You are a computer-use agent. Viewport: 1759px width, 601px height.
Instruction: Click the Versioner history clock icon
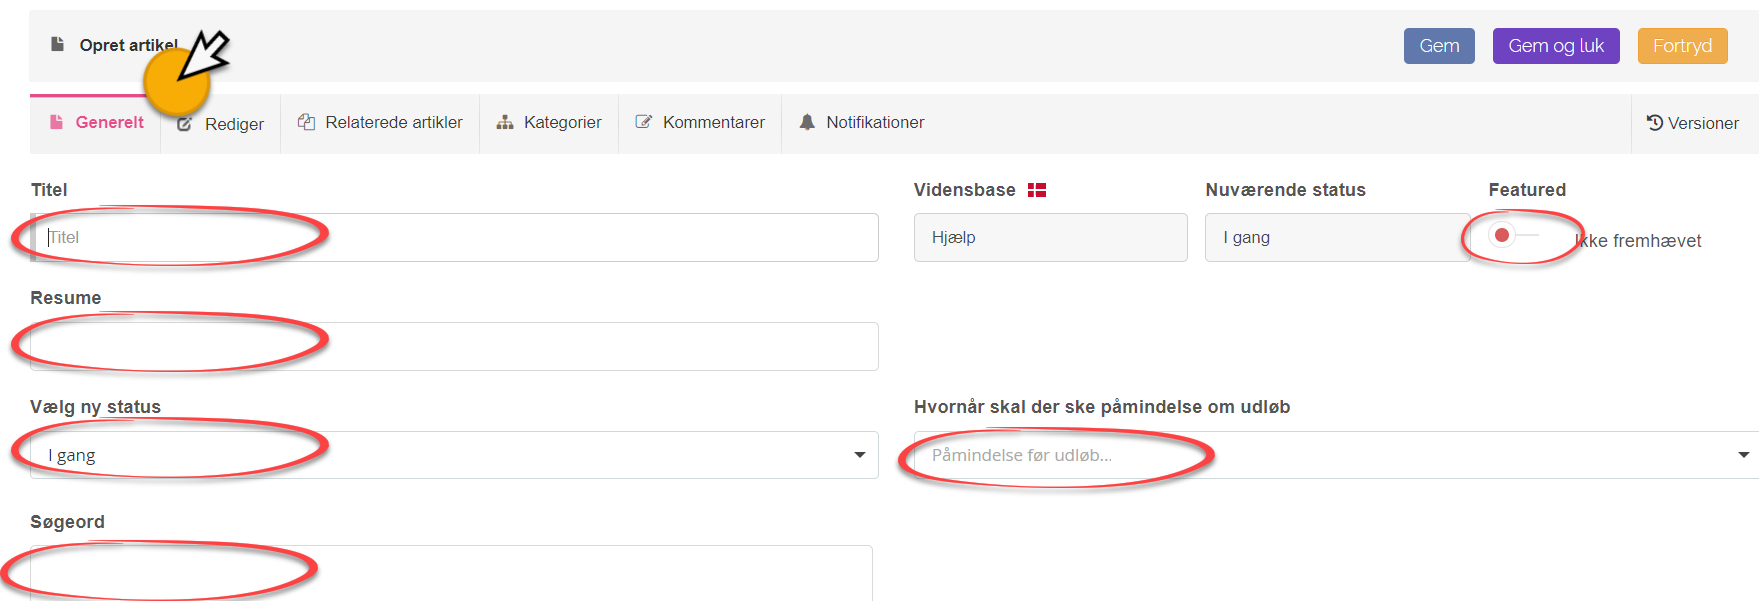(1655, 123)
